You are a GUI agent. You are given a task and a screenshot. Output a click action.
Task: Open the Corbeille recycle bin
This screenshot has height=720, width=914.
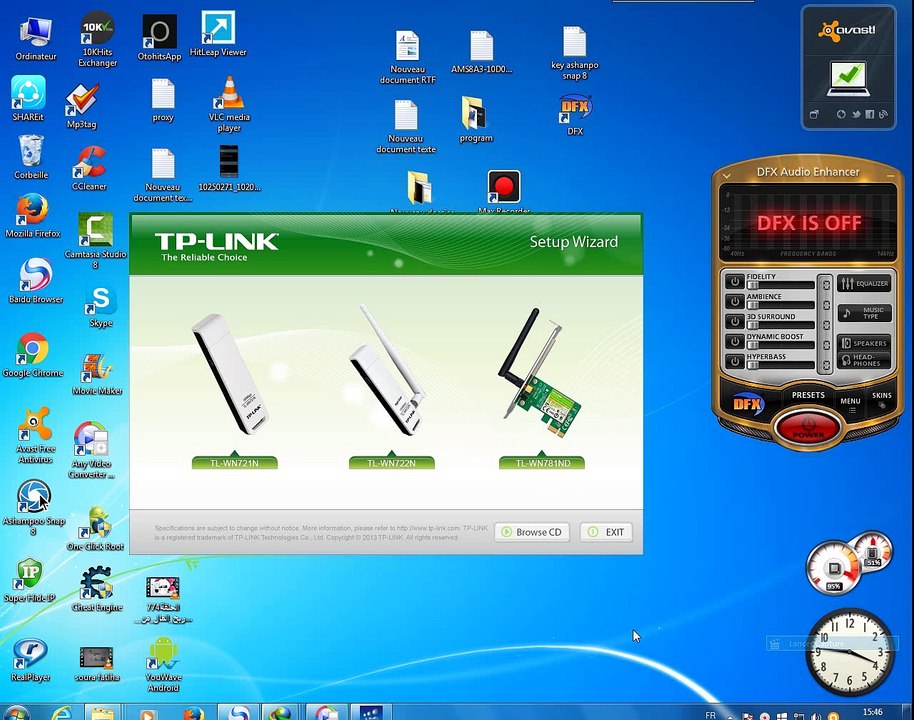tap(31, 157)
